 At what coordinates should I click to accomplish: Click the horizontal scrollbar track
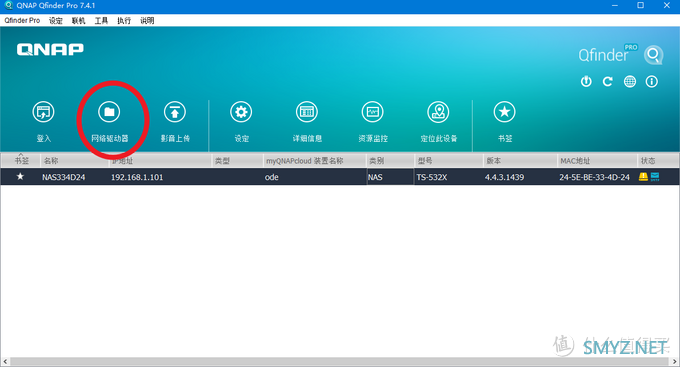(x=340, y=361)
